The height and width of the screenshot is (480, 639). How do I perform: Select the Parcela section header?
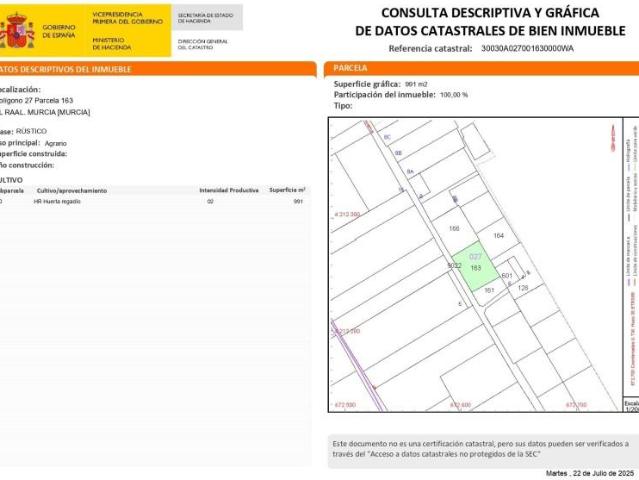coord(350,69)
